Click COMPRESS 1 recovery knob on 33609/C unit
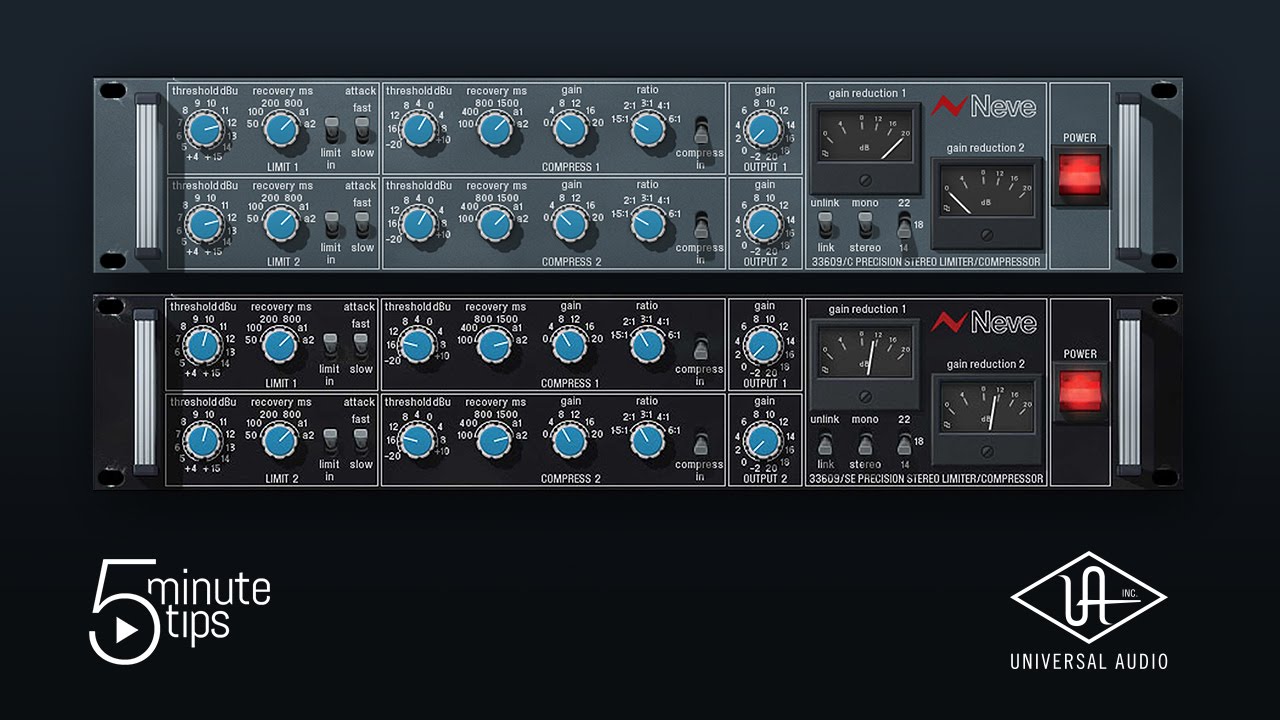The width and height of the screenshot is (1280, 720). [x=494, y=128]
